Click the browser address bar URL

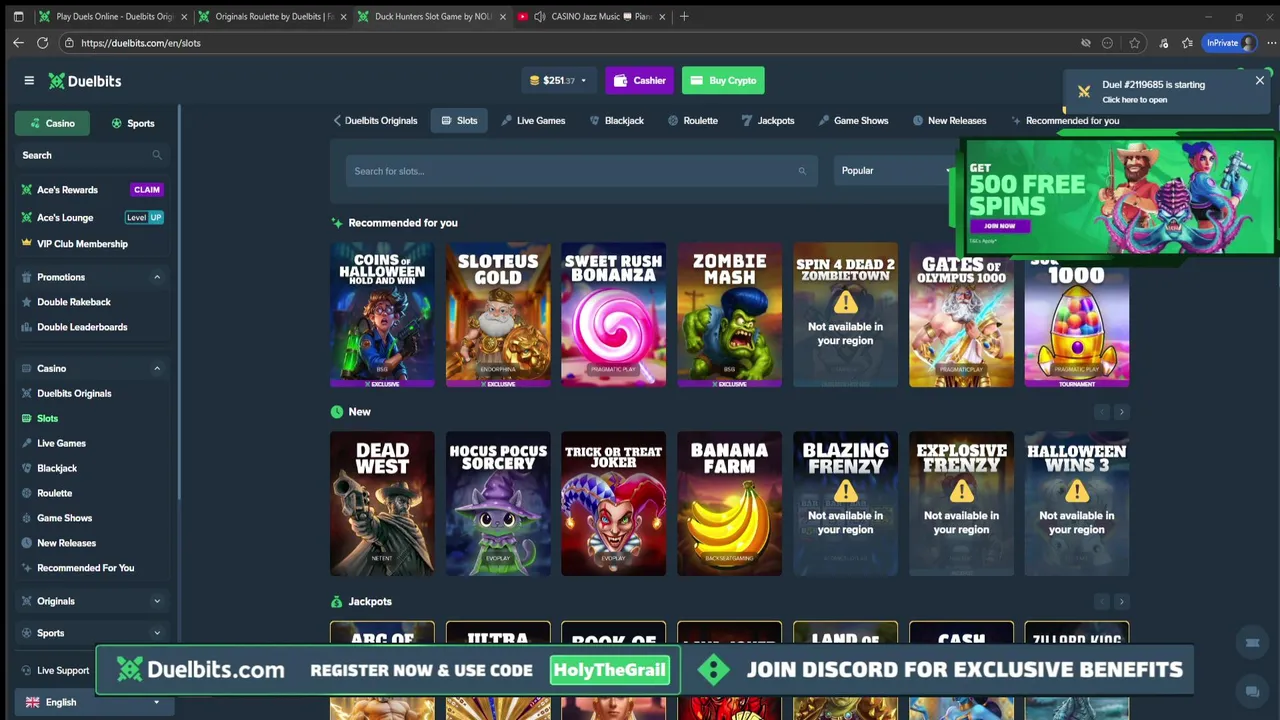click(x=141, y=43)
